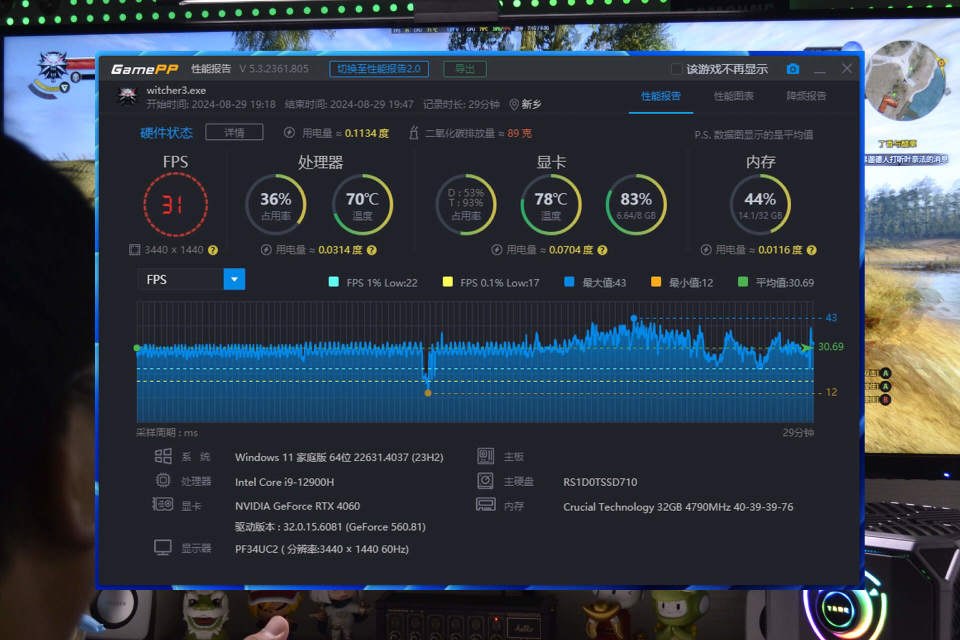Click the help icon beside memory power 0.0116 度
Screen dimensions: 960x640
[812, 250]
